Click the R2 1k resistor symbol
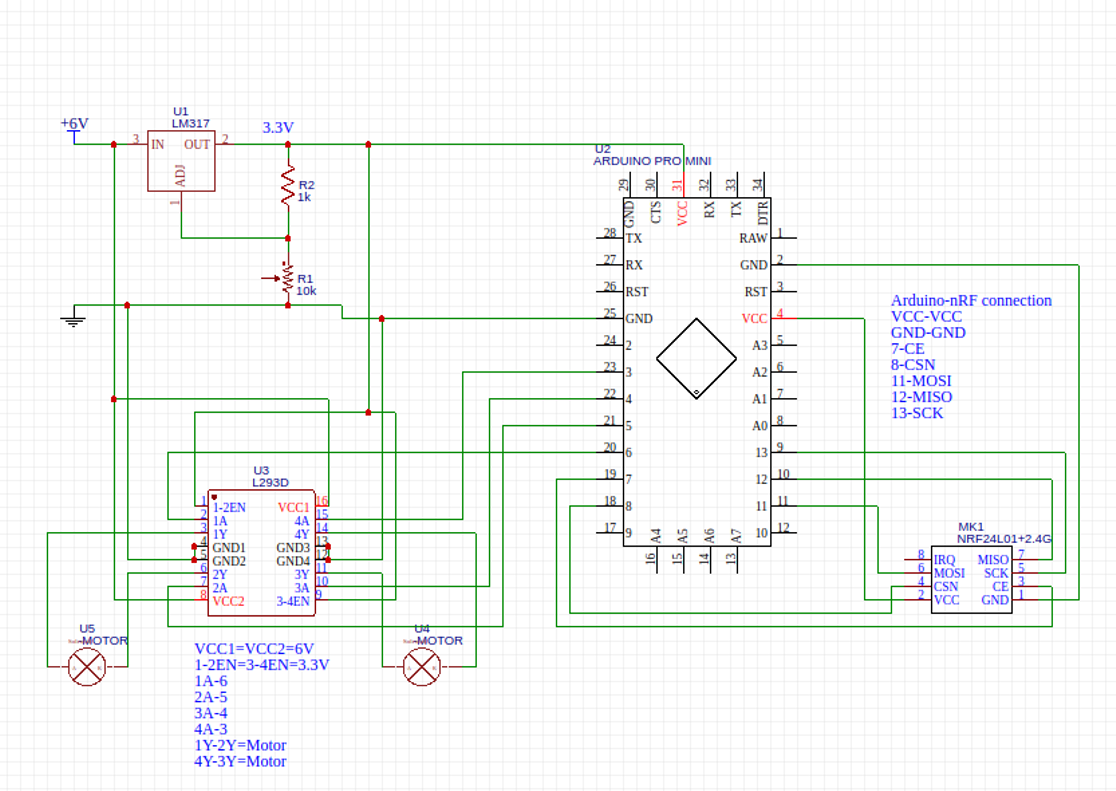The width and height of the screenshot is (1116, 791). [x=288, y=186]
